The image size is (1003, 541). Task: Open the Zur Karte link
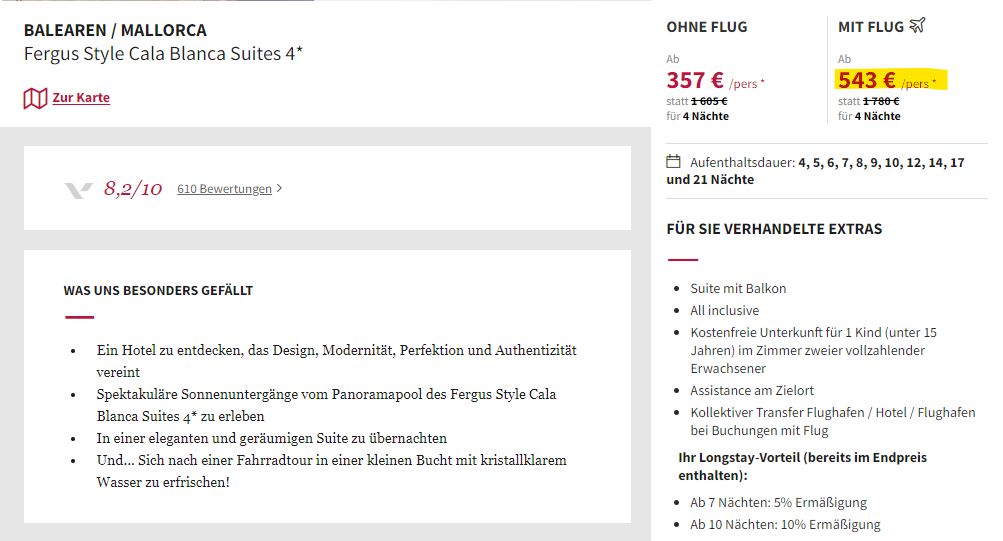(x=81, y=98)
